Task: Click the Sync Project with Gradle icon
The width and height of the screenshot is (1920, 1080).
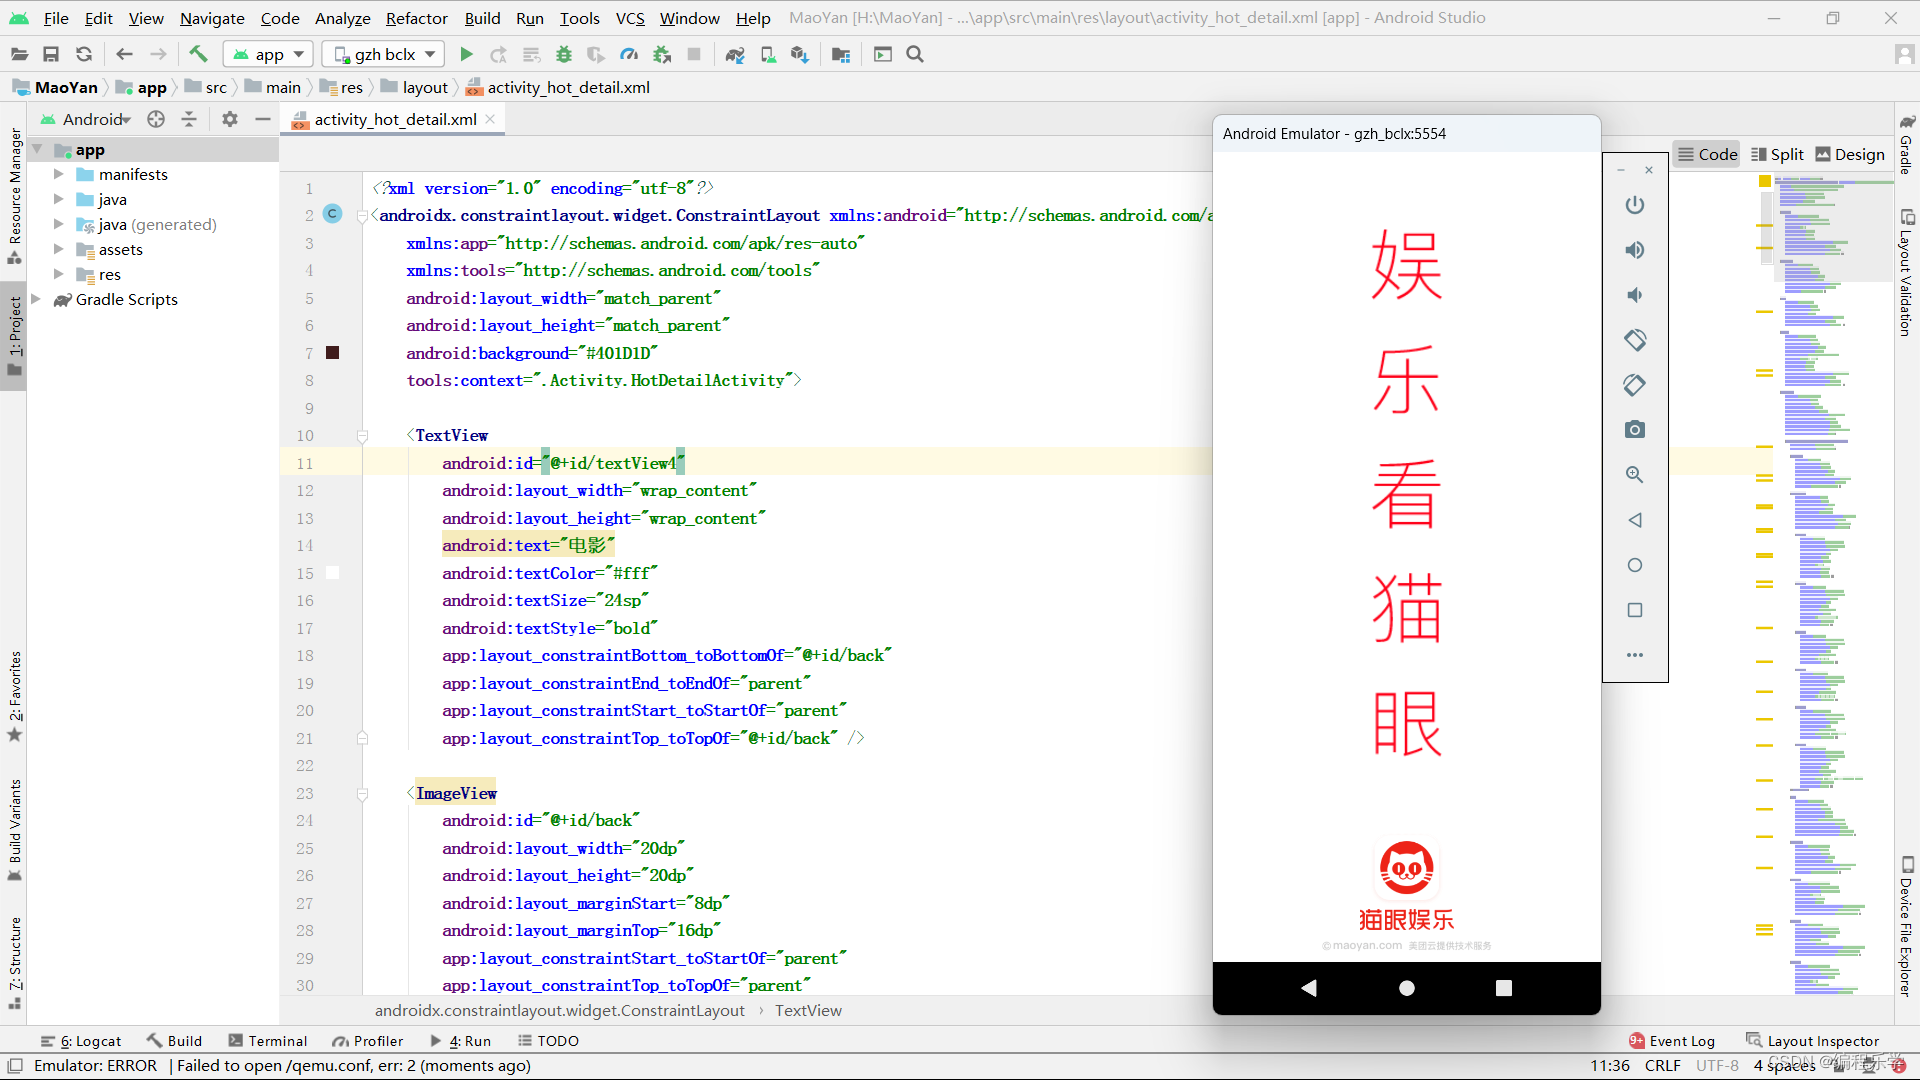Action: click(x=735, y=54)
